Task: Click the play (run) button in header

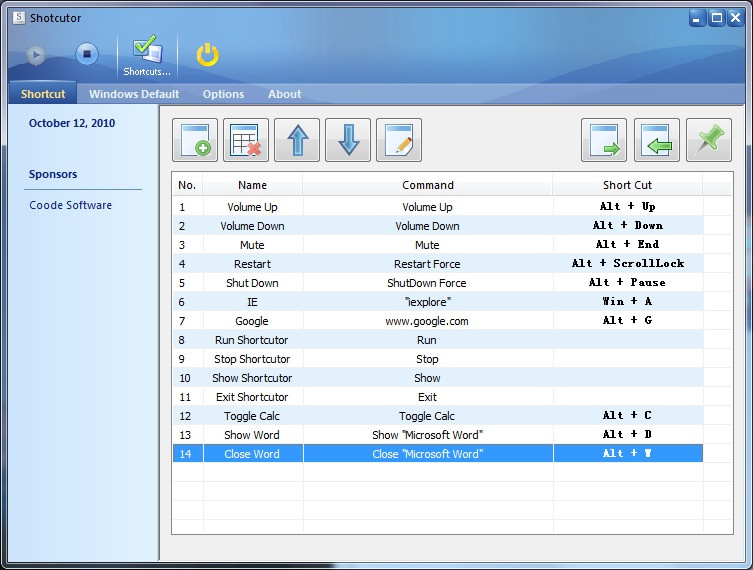Action: coord(36,54)
